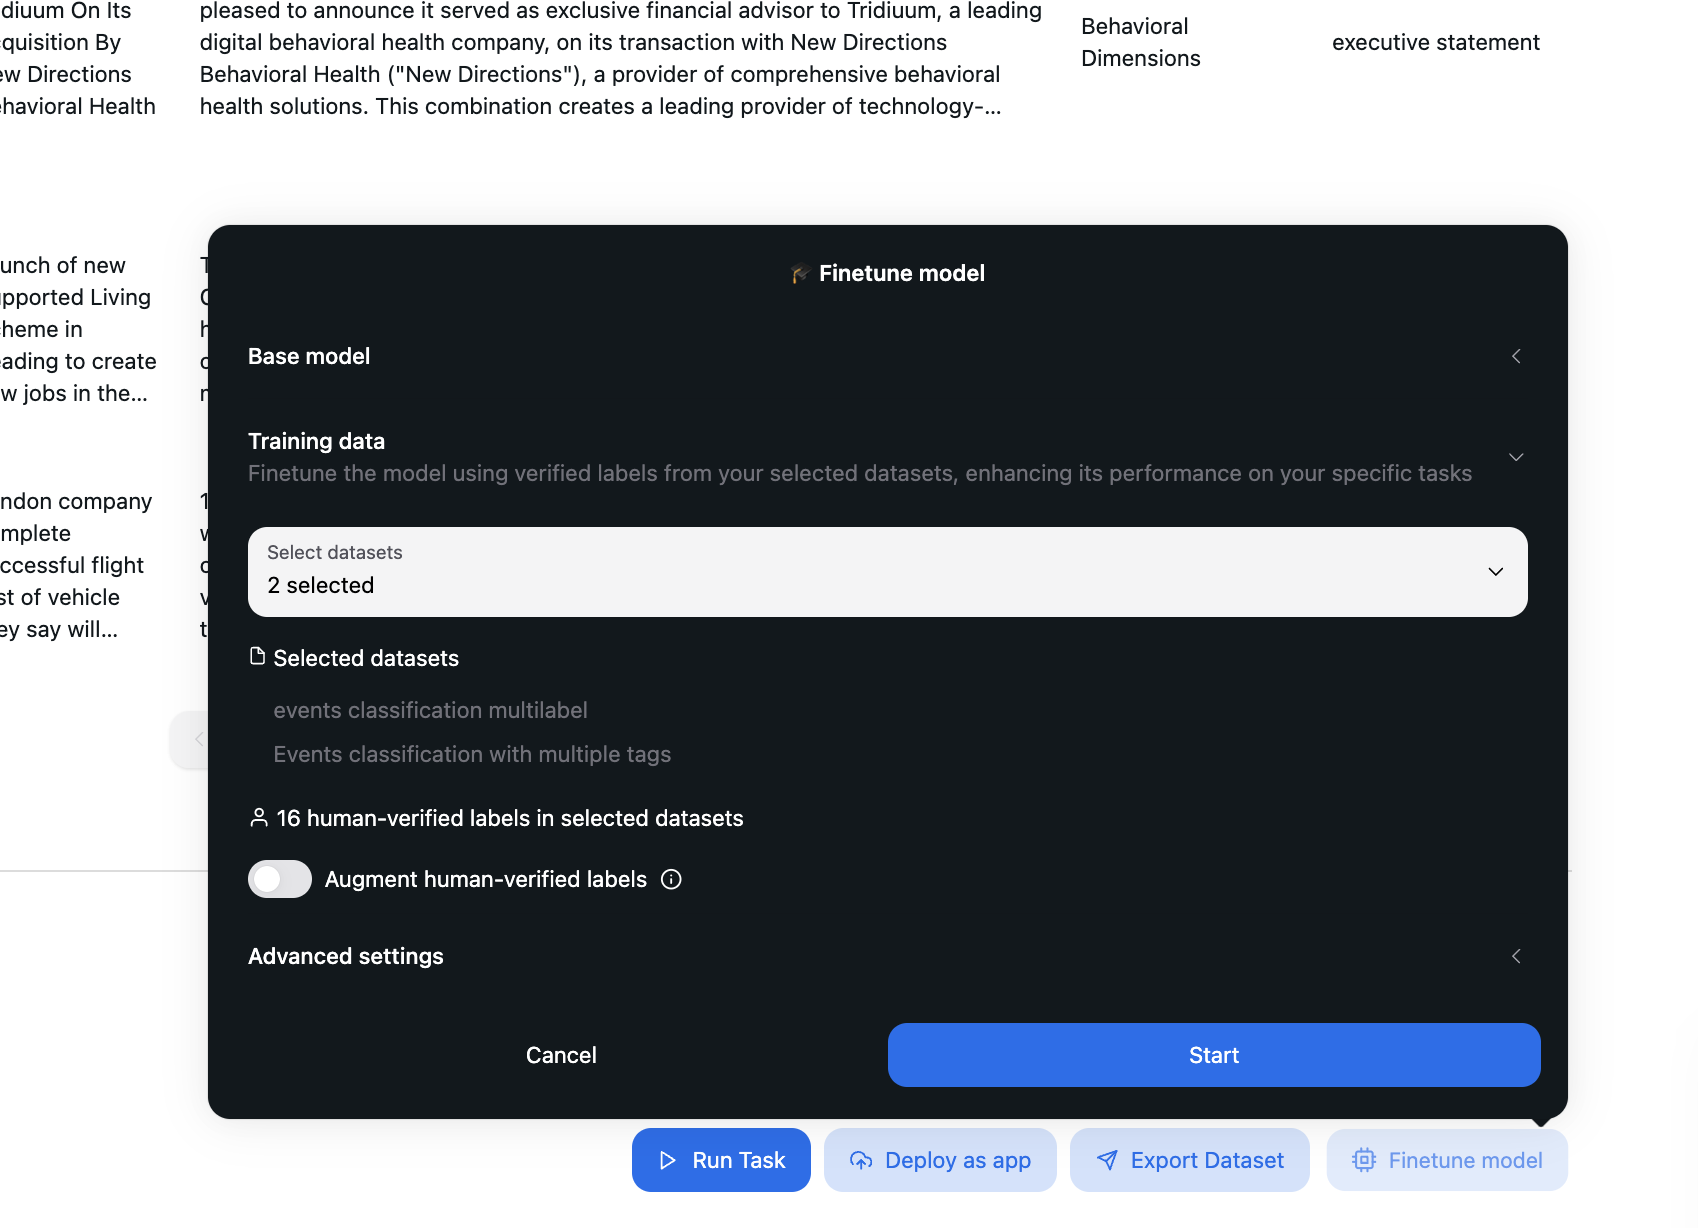Select the Export Dataset button
This screenshot has width=1698, height=1228.
(1189, 1160)
